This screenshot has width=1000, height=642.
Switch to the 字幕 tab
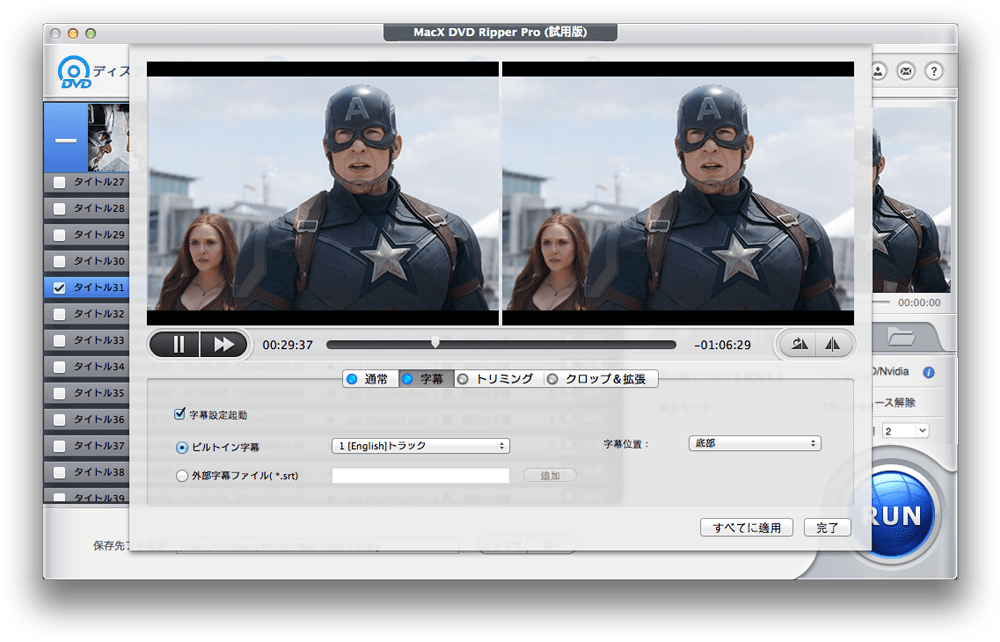click(x=426, y=379)
